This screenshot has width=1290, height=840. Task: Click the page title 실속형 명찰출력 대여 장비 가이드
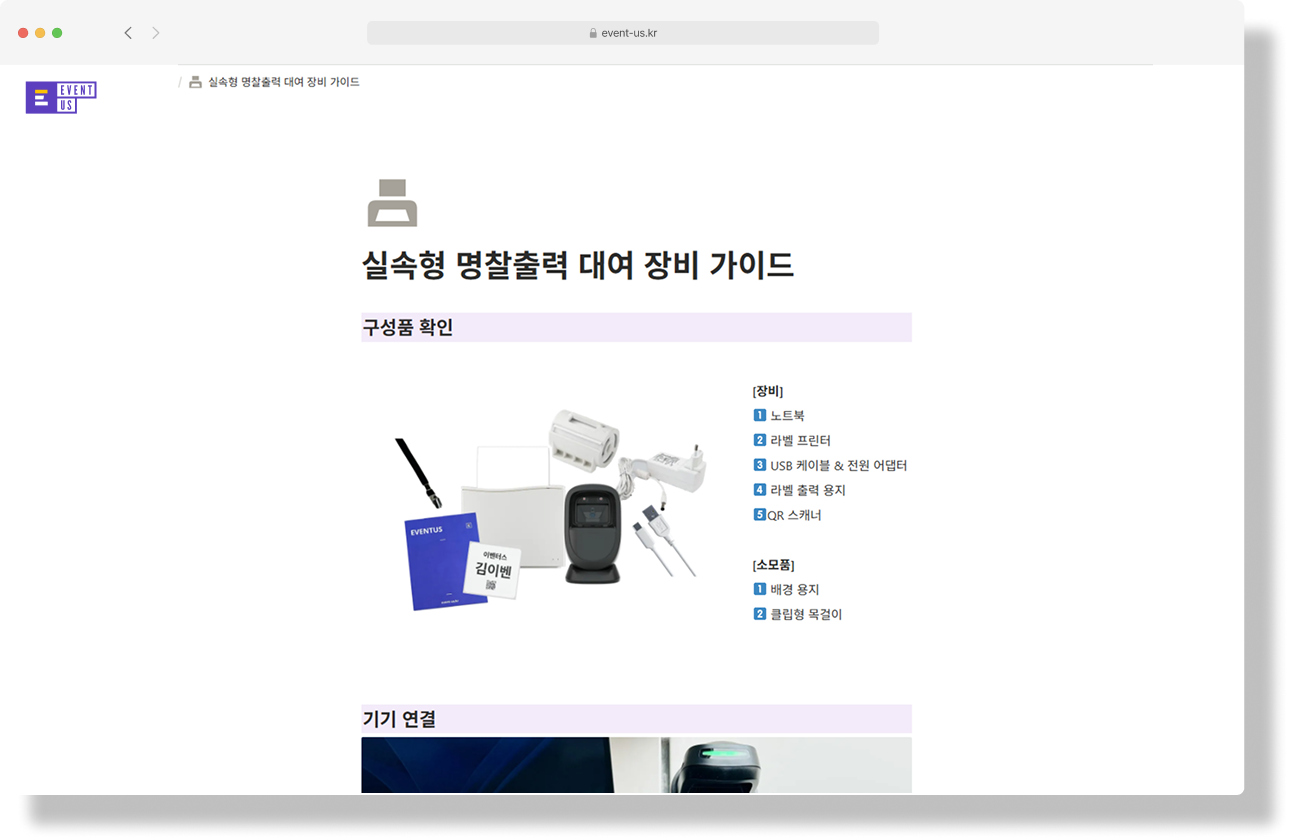click(578, 266)
